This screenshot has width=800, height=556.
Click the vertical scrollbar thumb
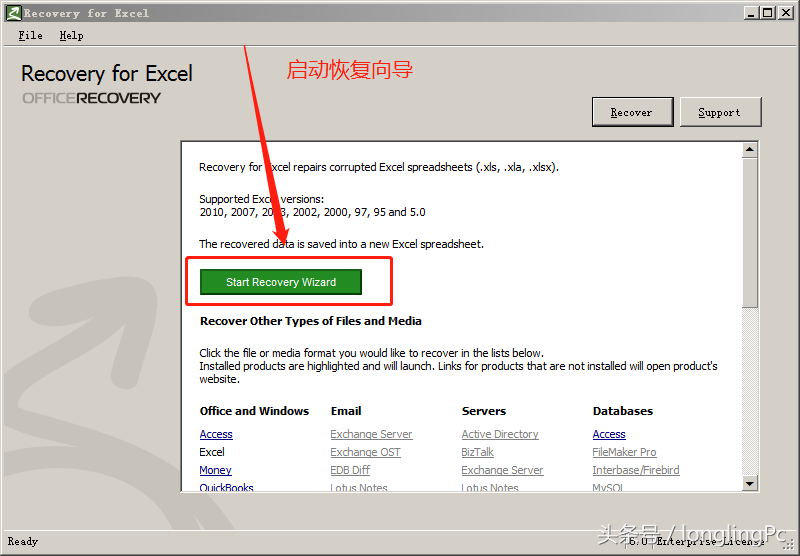click(749, 233)
